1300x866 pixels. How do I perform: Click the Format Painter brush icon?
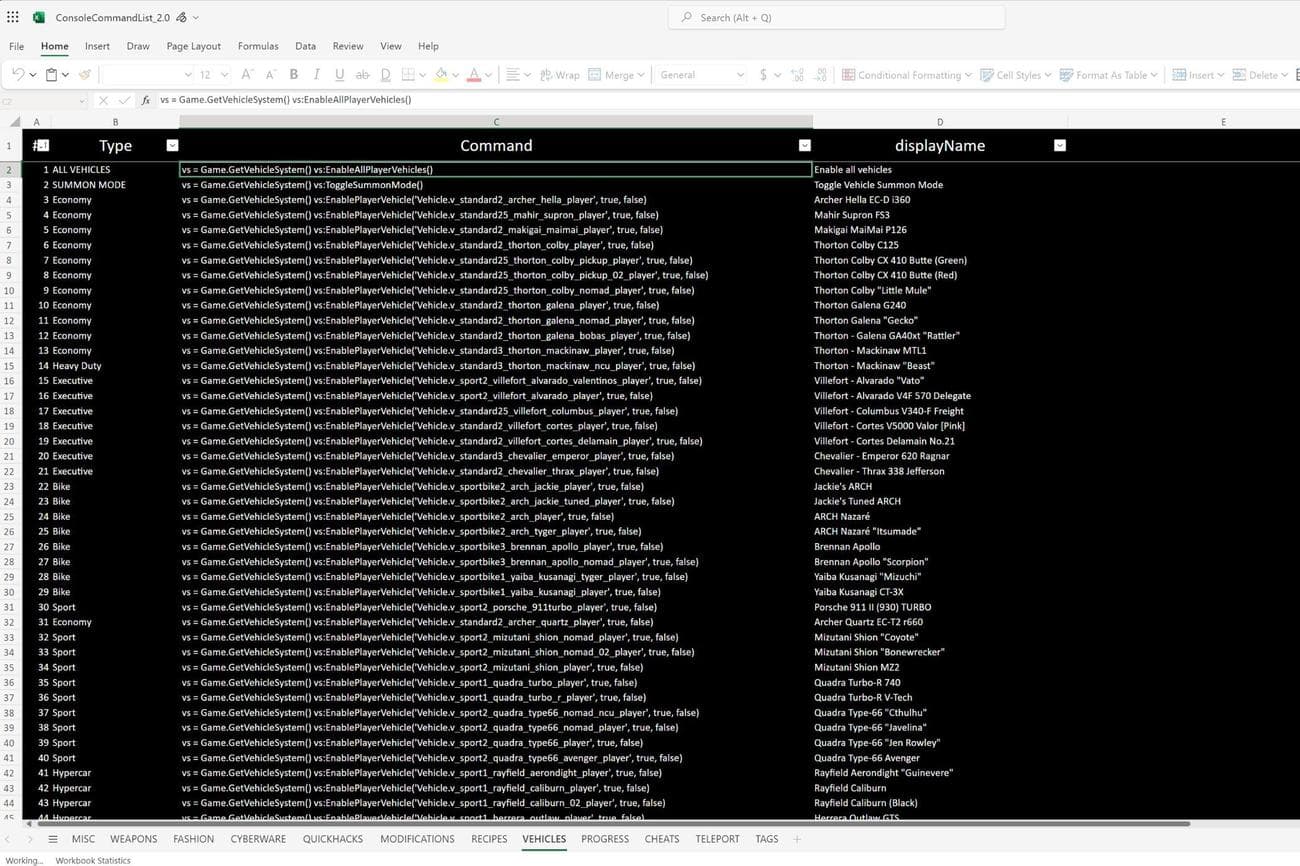click(x=85, y=75)
